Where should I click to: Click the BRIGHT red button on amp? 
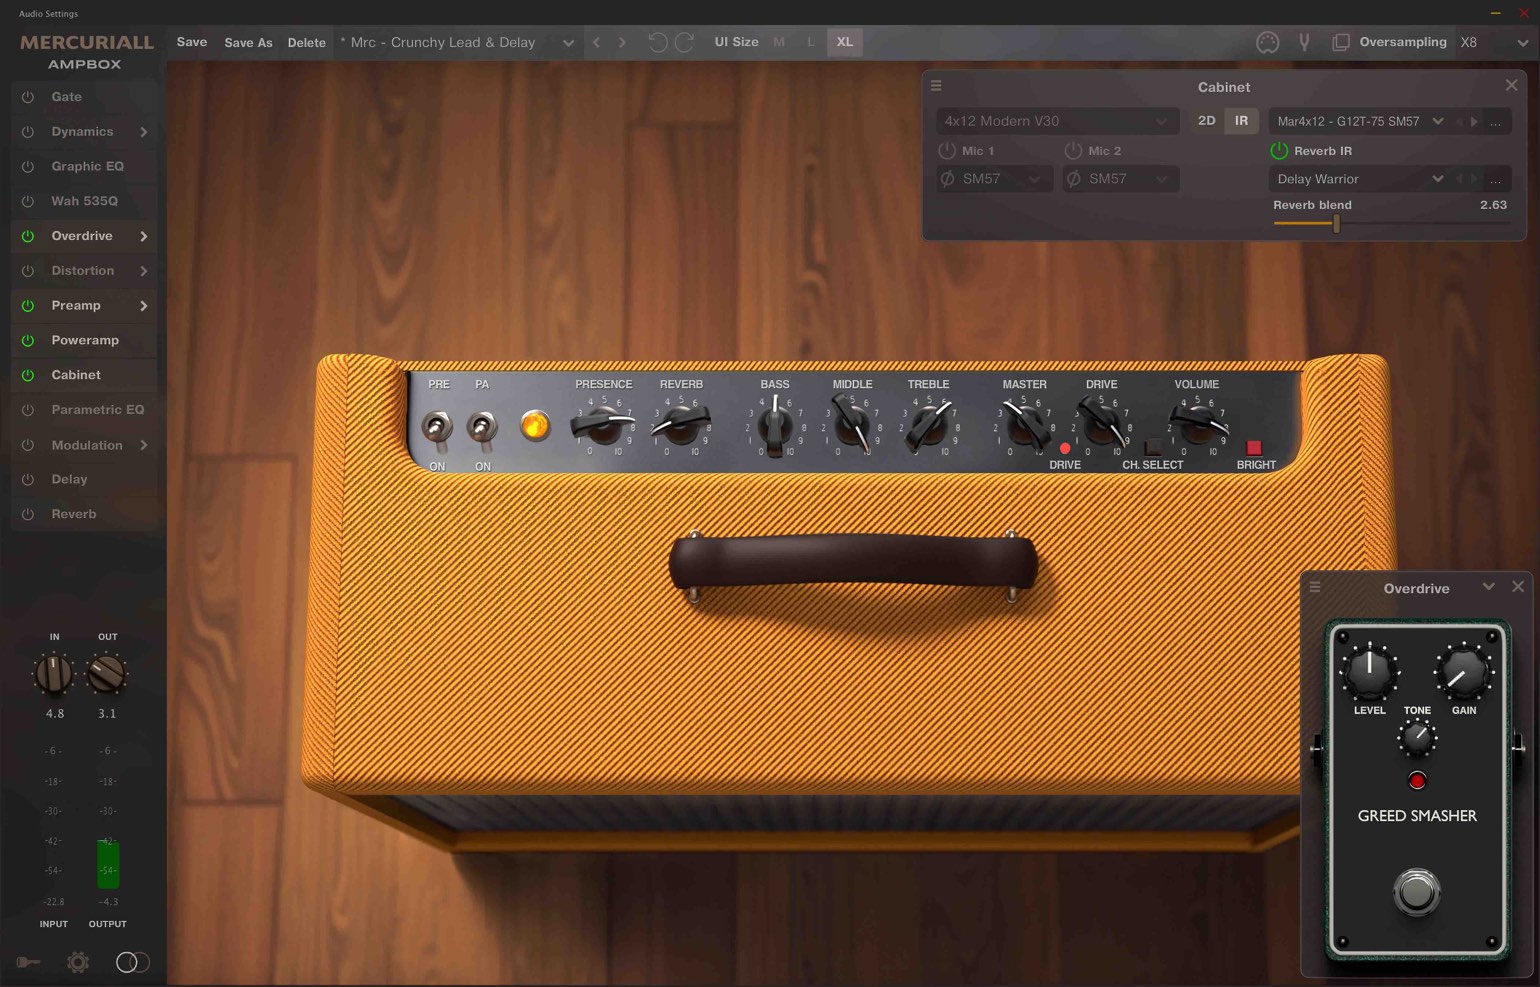1254,447
